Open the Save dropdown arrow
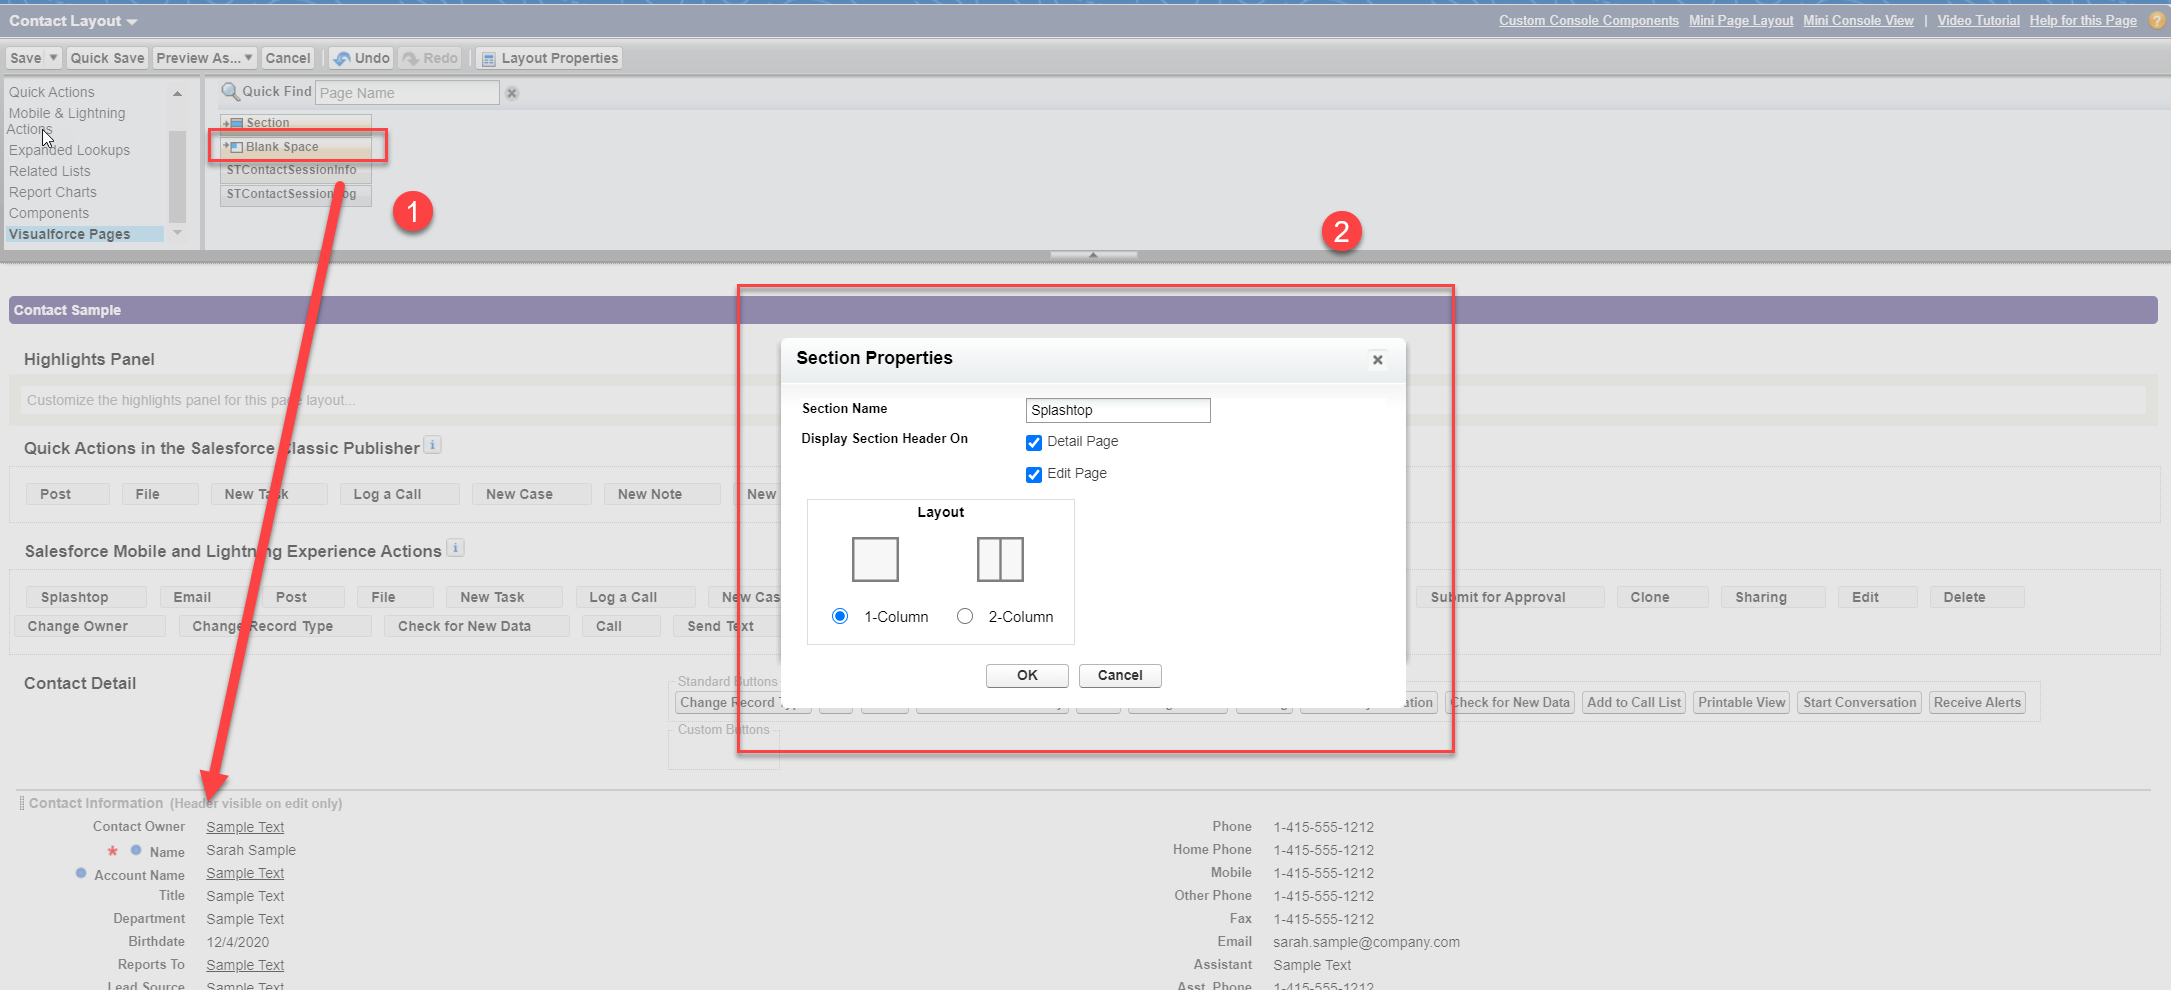Image resolution: width=2171 pixels, height=990 pixels. 54,58
